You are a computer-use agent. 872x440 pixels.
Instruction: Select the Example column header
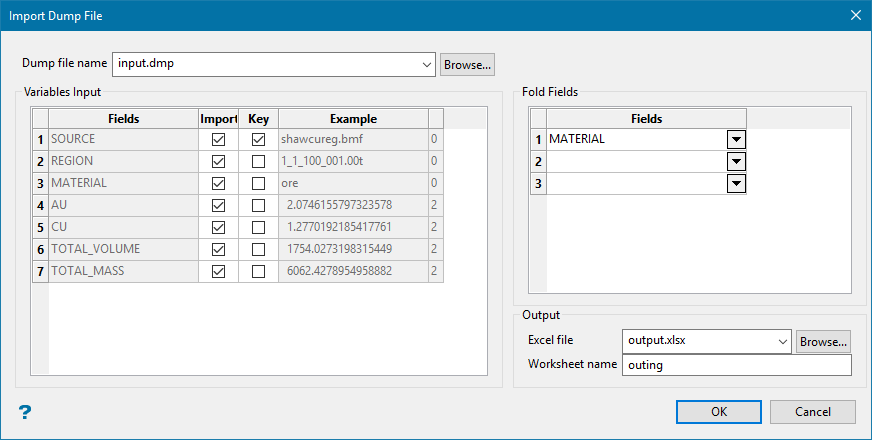tap(353, 119)
